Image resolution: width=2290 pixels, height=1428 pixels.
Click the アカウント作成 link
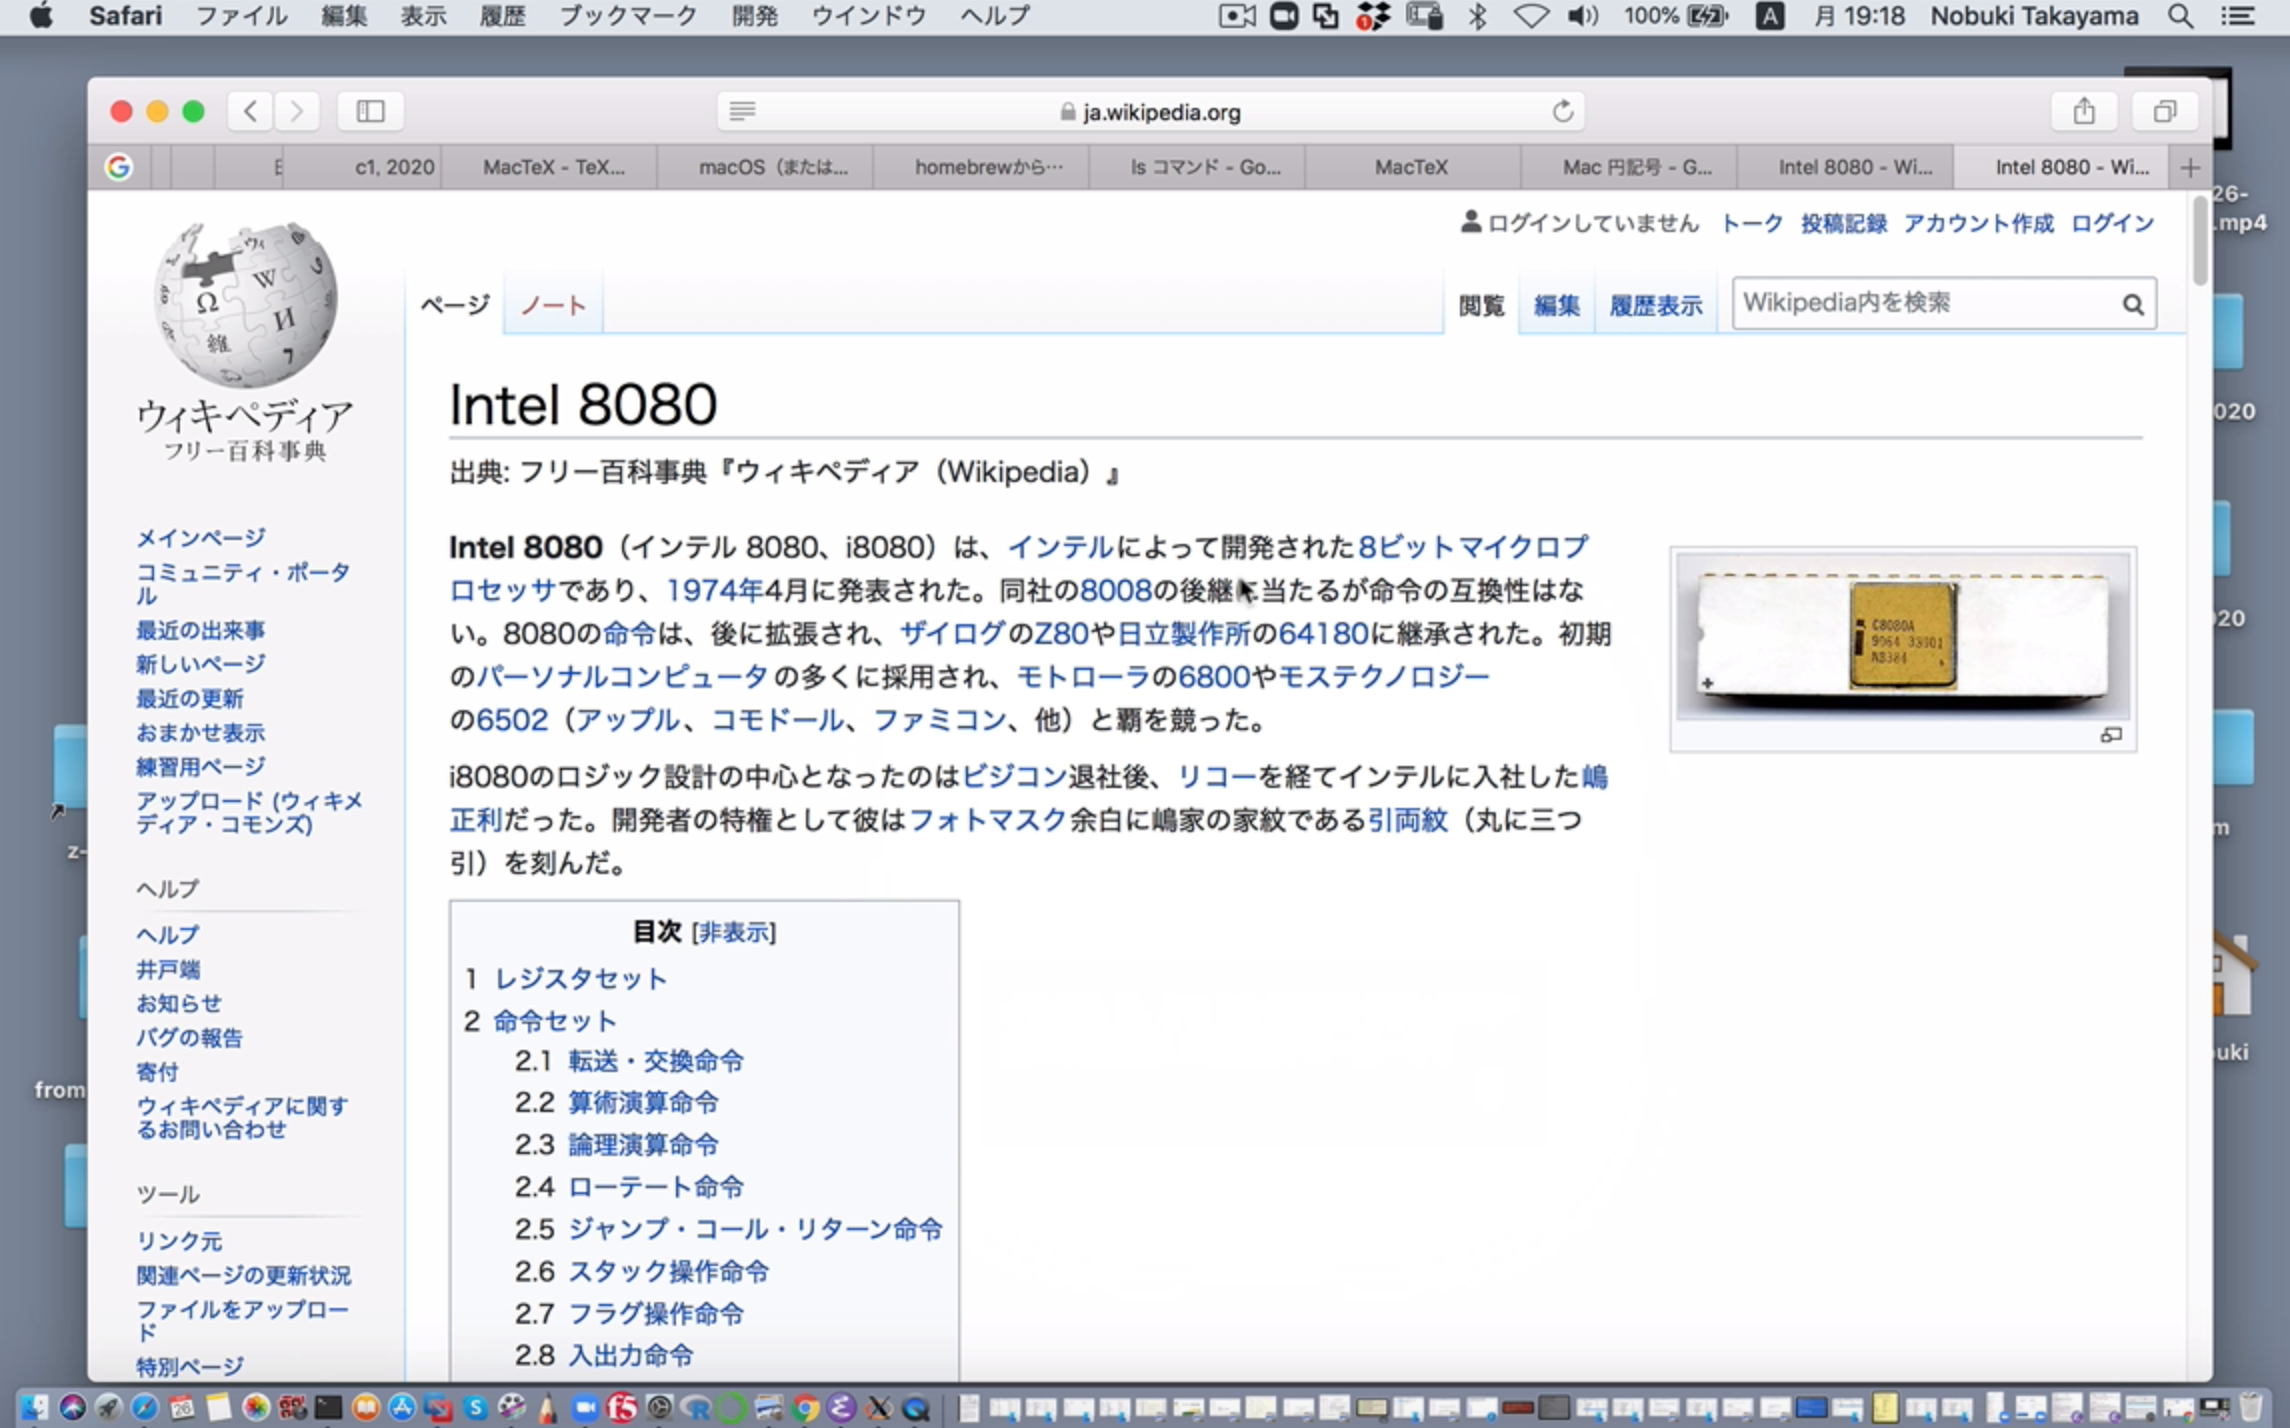coord(1978,223)
